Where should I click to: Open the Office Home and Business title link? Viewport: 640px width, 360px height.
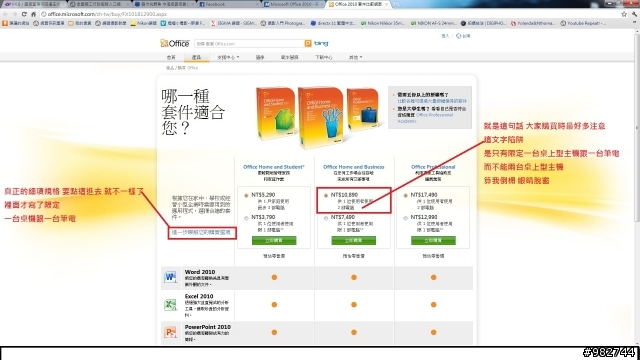pos(353,167)
